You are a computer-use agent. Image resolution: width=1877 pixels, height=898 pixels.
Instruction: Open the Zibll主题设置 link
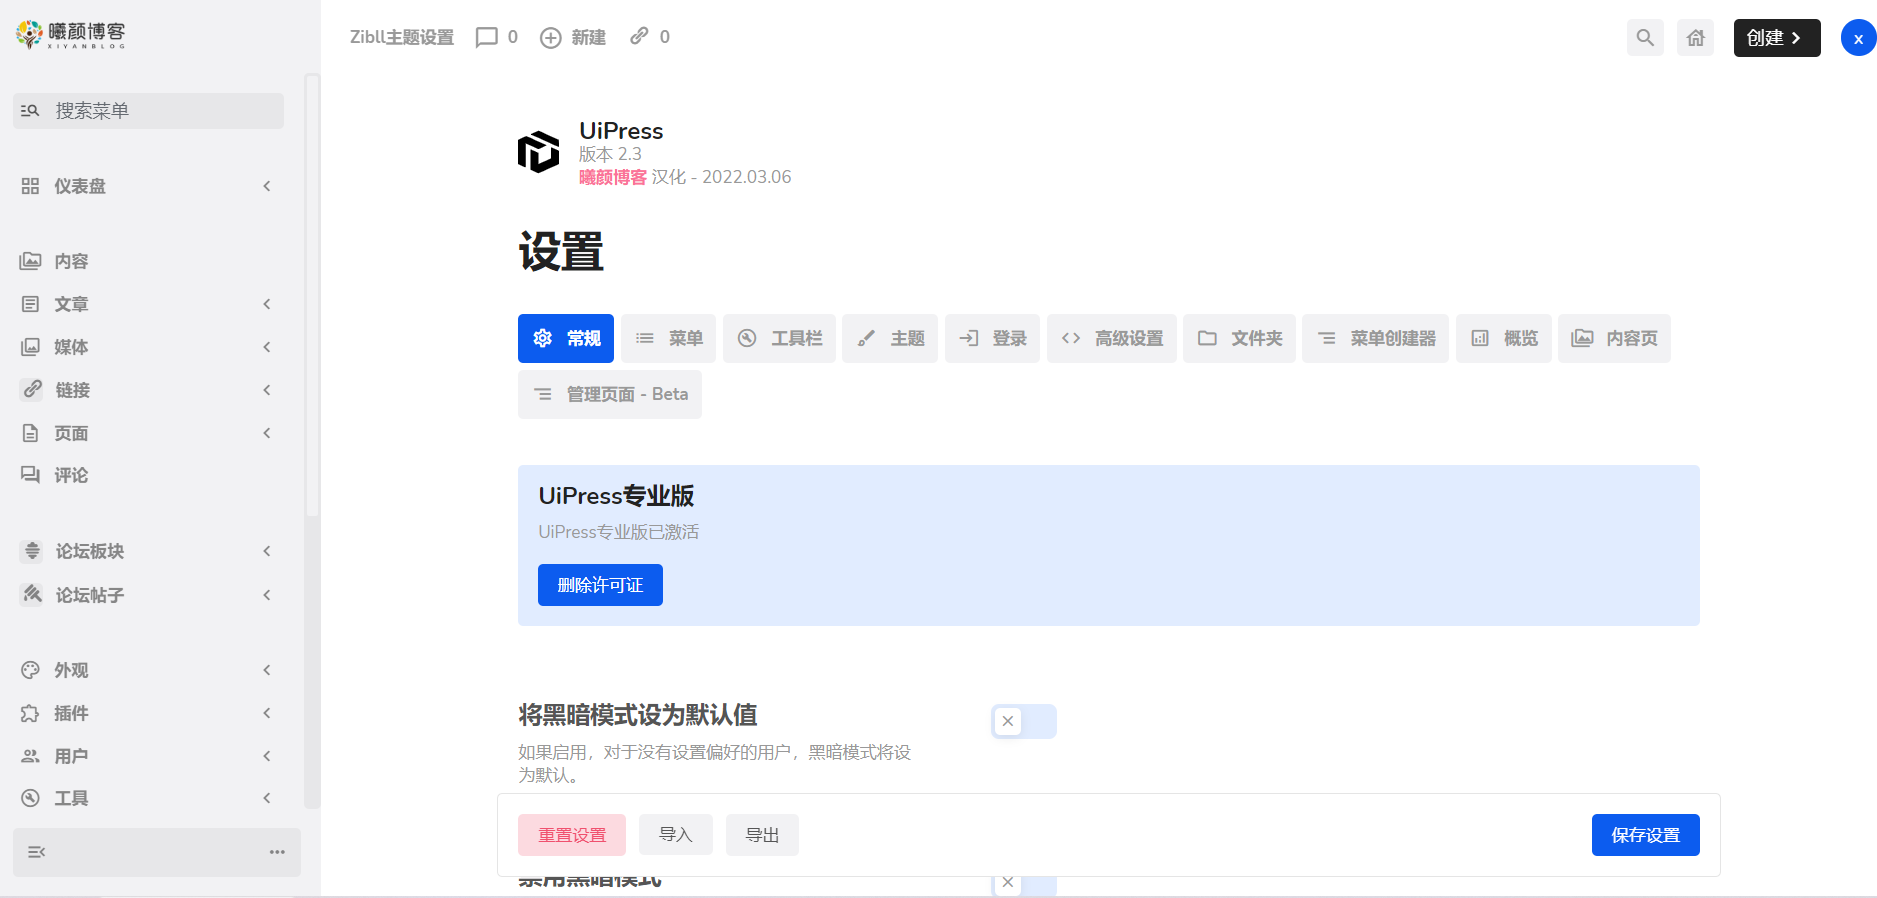[402, 38]
